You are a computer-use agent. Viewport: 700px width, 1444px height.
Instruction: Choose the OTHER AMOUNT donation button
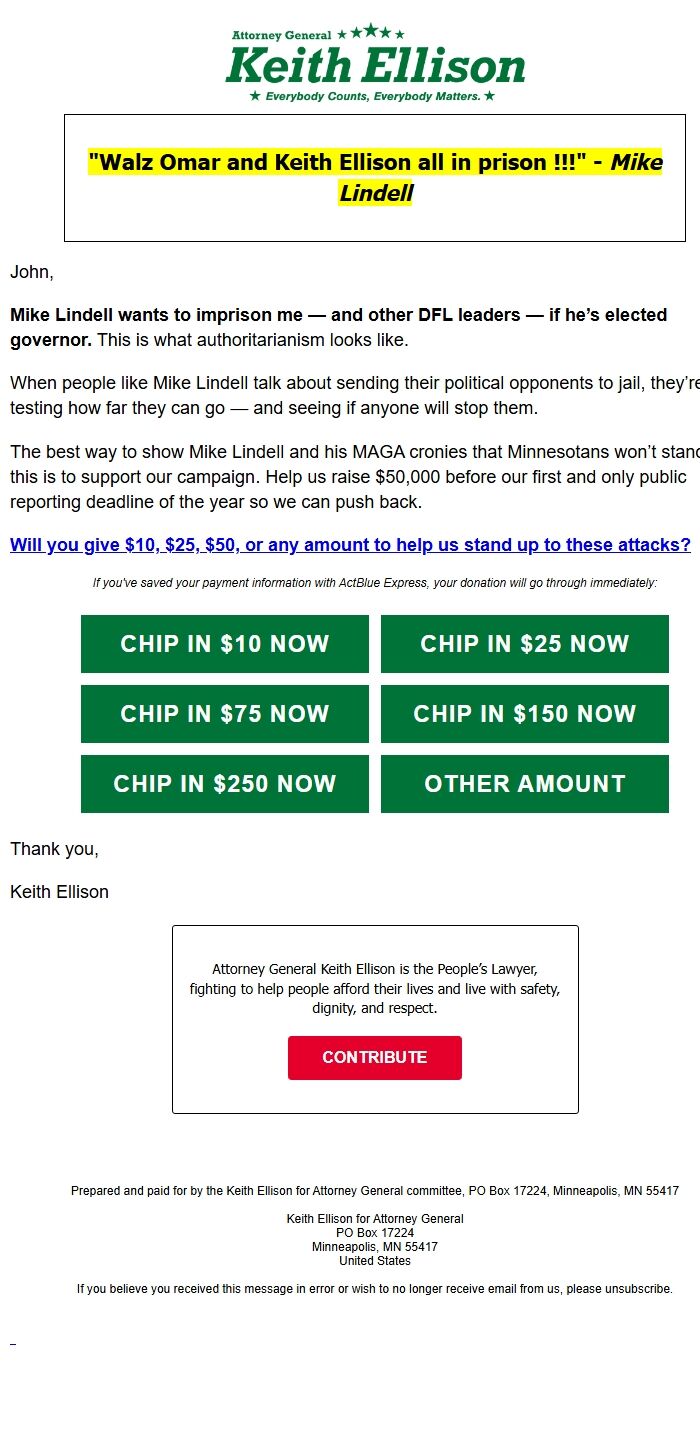coord(524,783)
